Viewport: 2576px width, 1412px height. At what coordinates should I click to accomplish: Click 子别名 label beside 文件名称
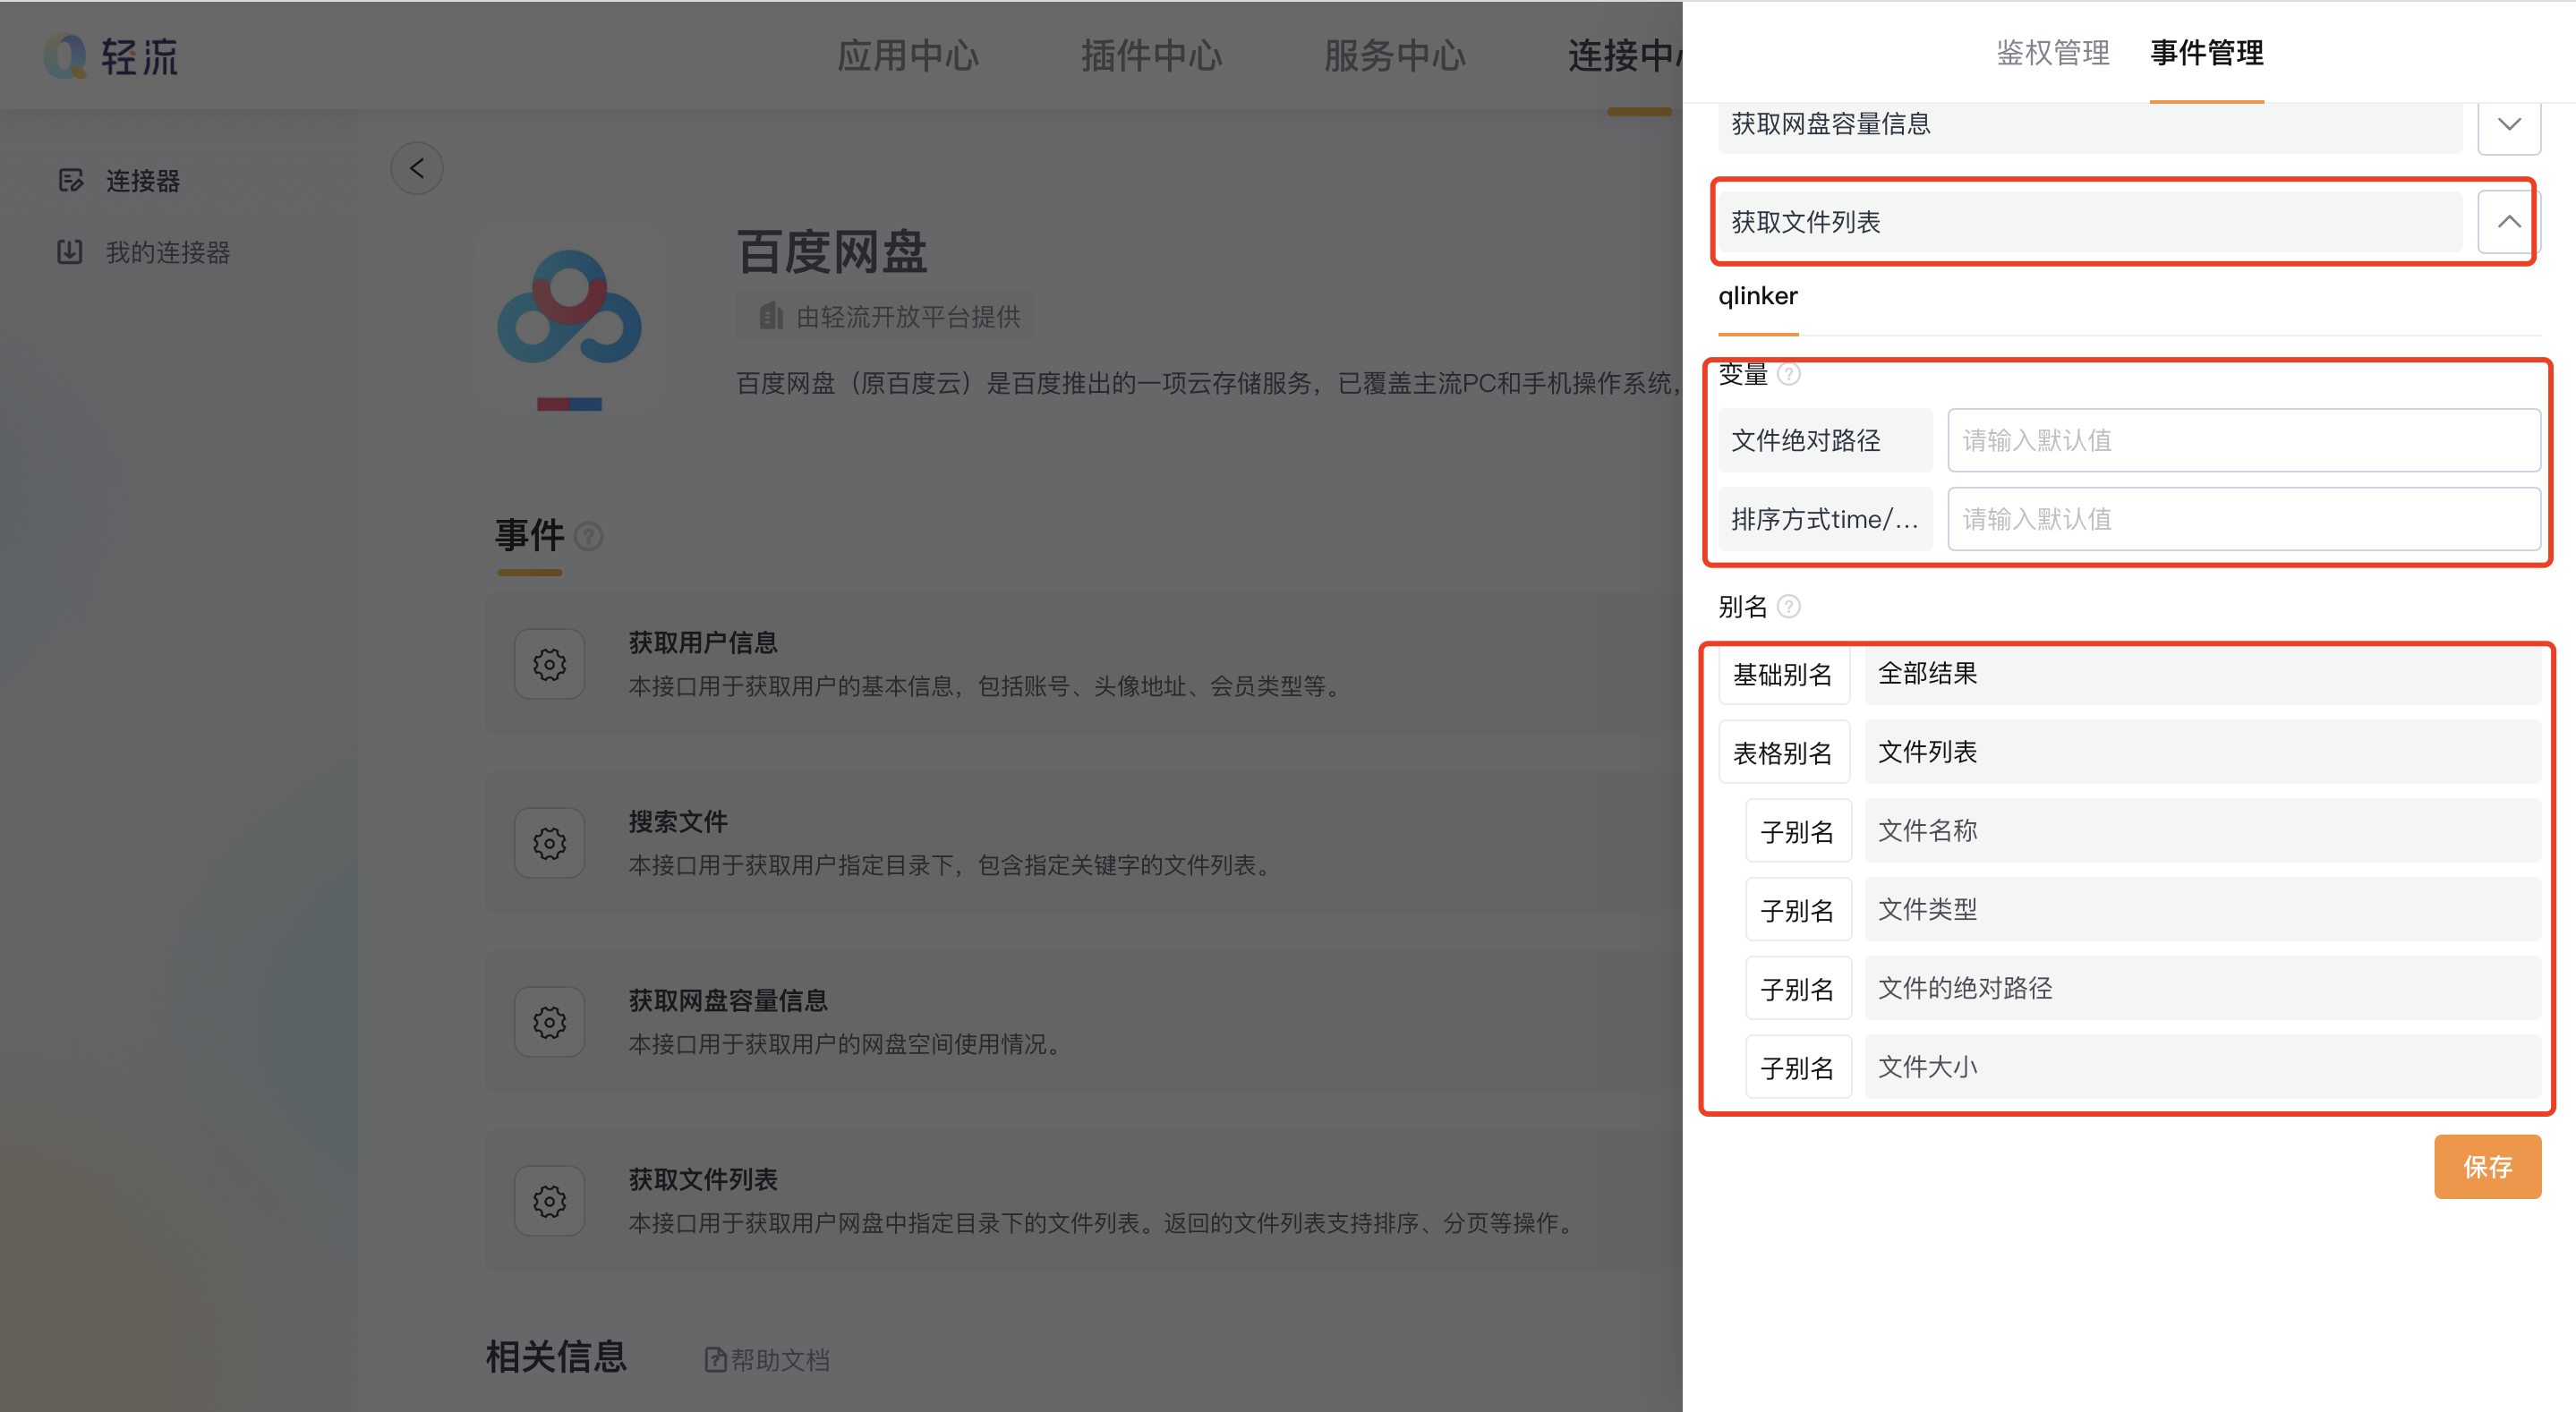click(x=1798, y=831)
